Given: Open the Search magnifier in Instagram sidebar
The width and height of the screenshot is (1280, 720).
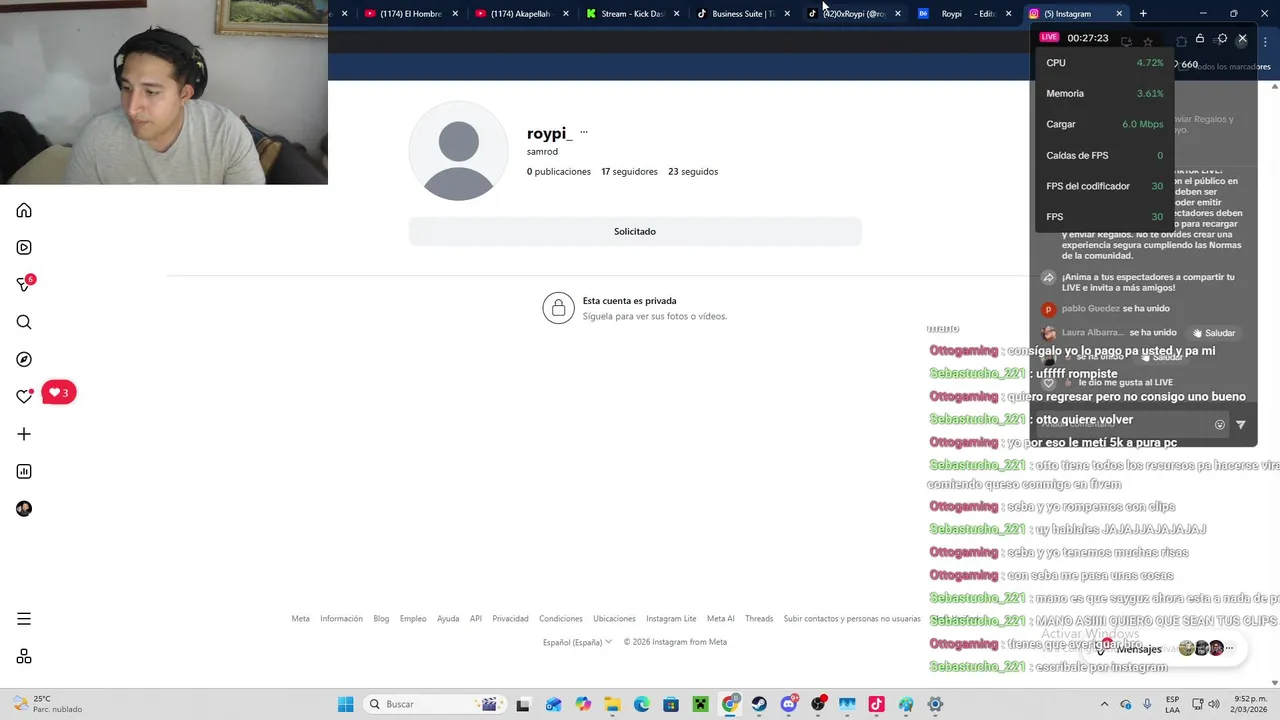Looking at the screenshot, I should pyautogui.click(x=24, y=322).
